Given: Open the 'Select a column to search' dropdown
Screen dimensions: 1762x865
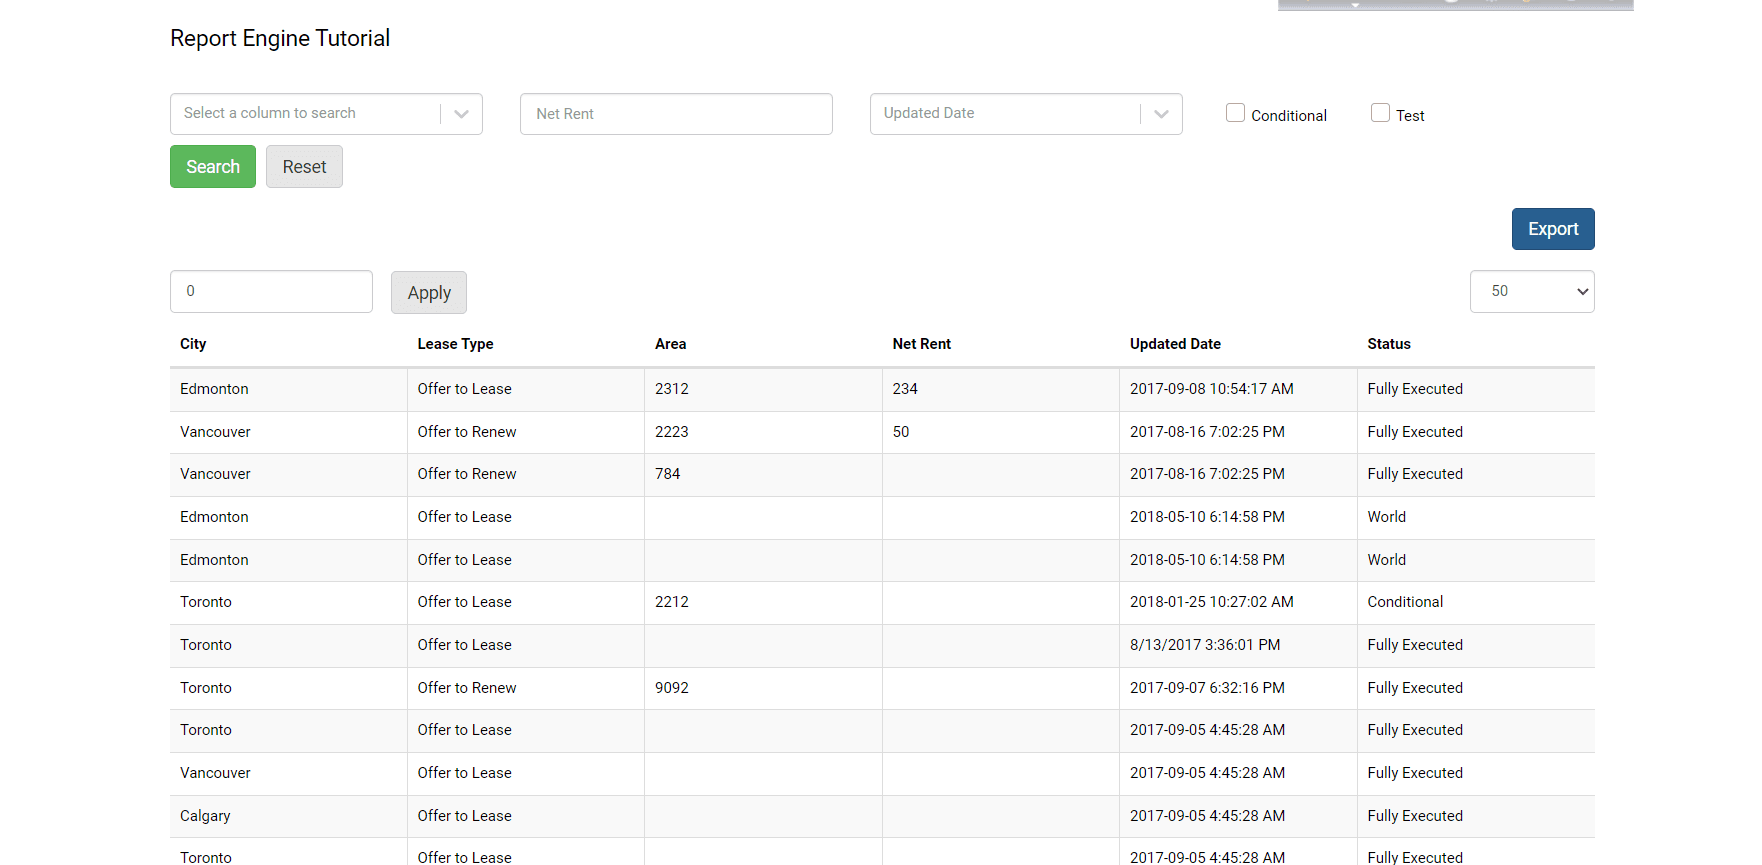Looking at the screenshot, I should pyautogui.click(x=326, y=114).
